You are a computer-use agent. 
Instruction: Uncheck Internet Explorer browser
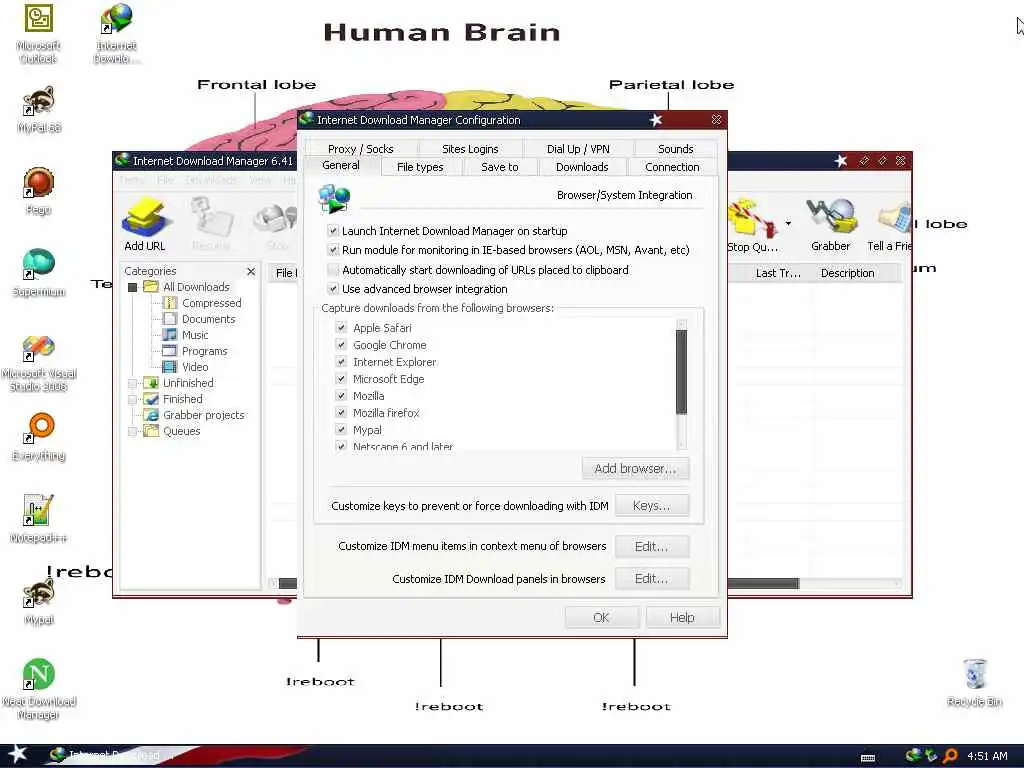pyautogui.click(x=341, y=361)
